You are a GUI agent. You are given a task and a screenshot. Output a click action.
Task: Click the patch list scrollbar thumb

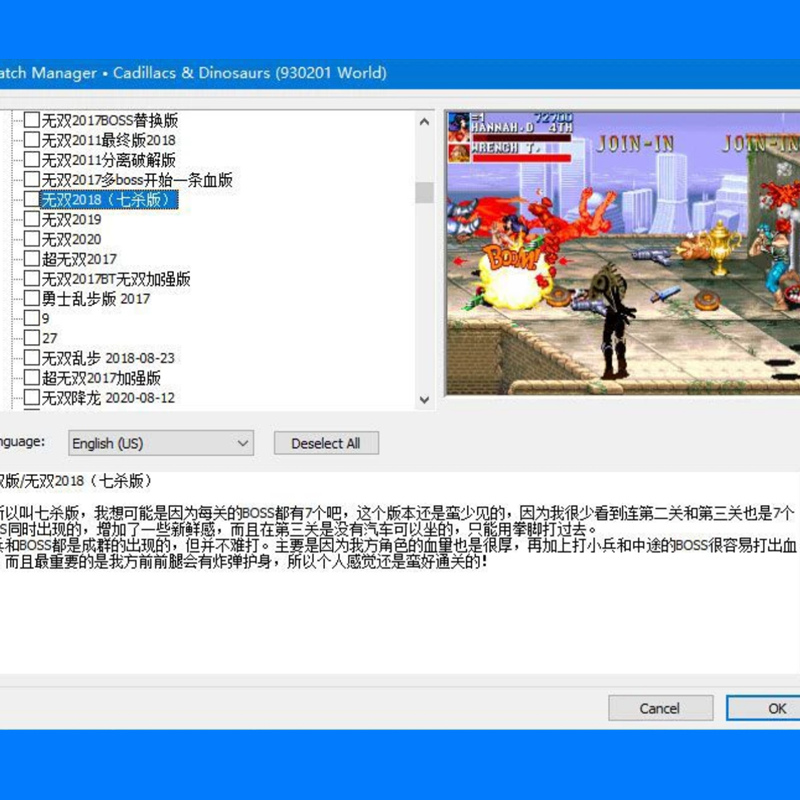424,193
